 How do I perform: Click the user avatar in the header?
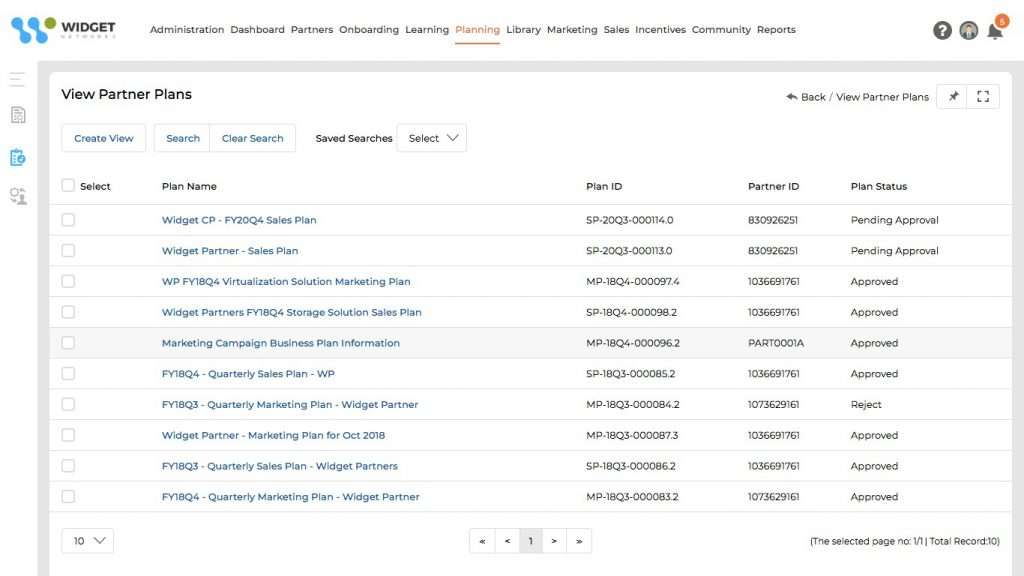point(968,31)
